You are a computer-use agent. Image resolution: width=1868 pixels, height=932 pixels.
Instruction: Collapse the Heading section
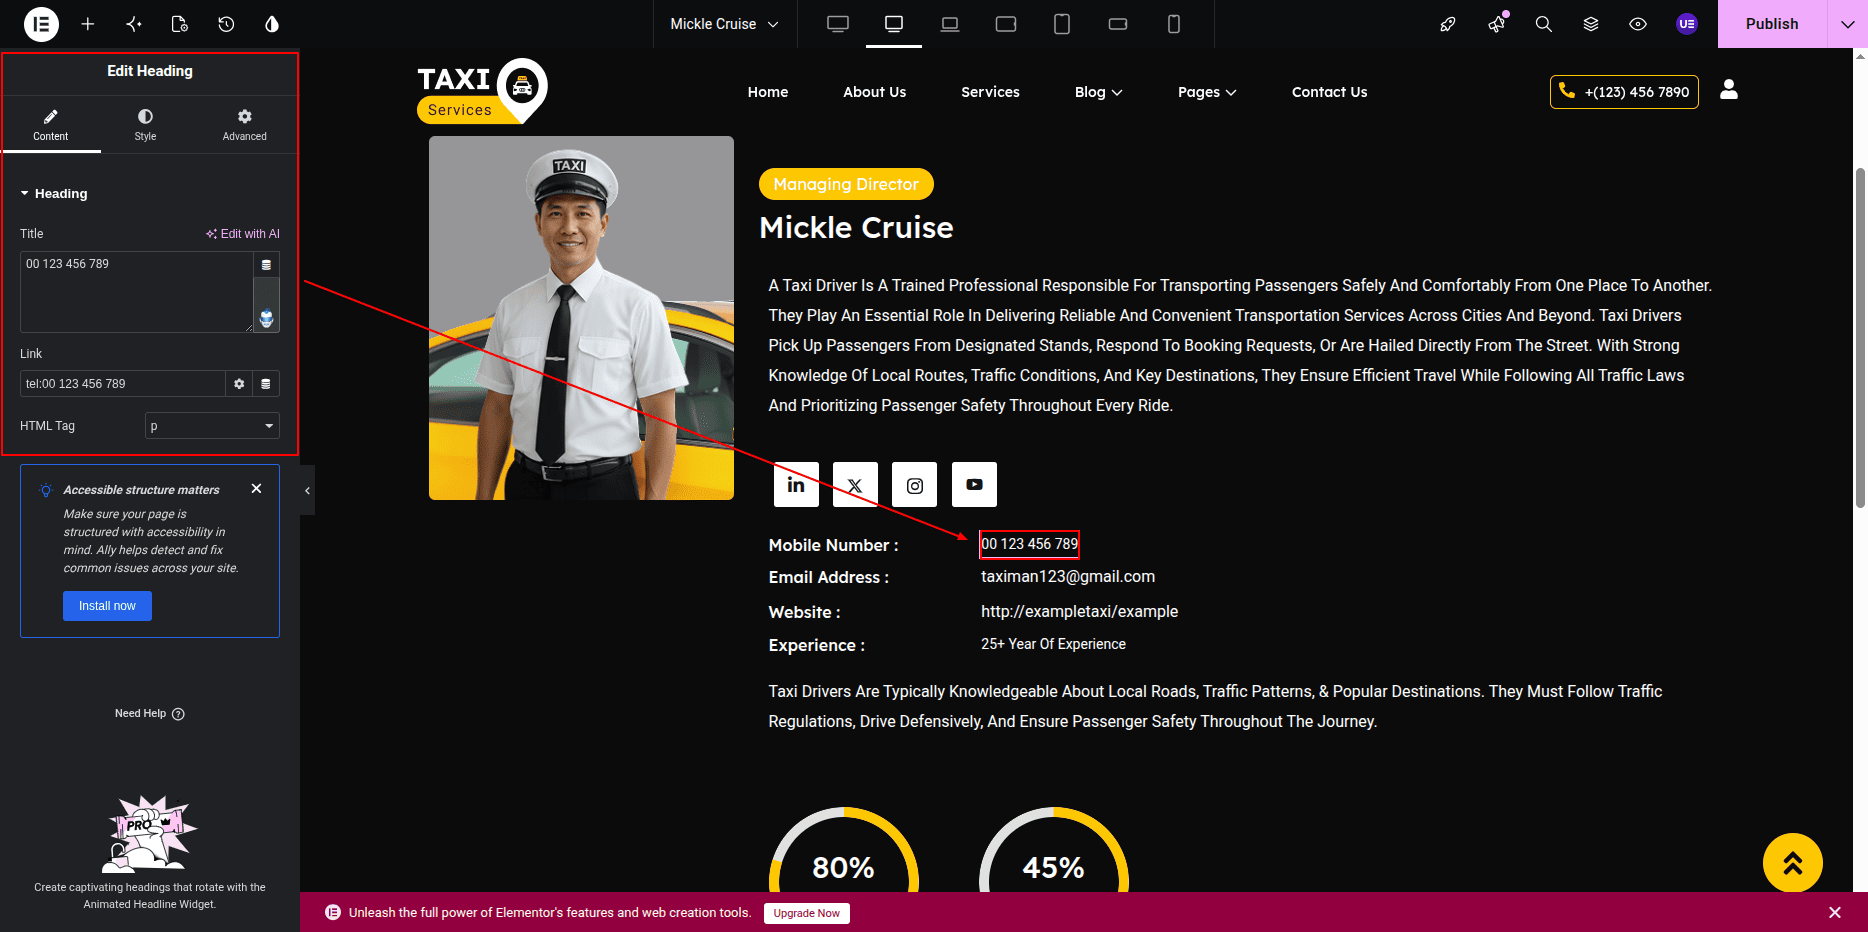click(x=54, y=194)
